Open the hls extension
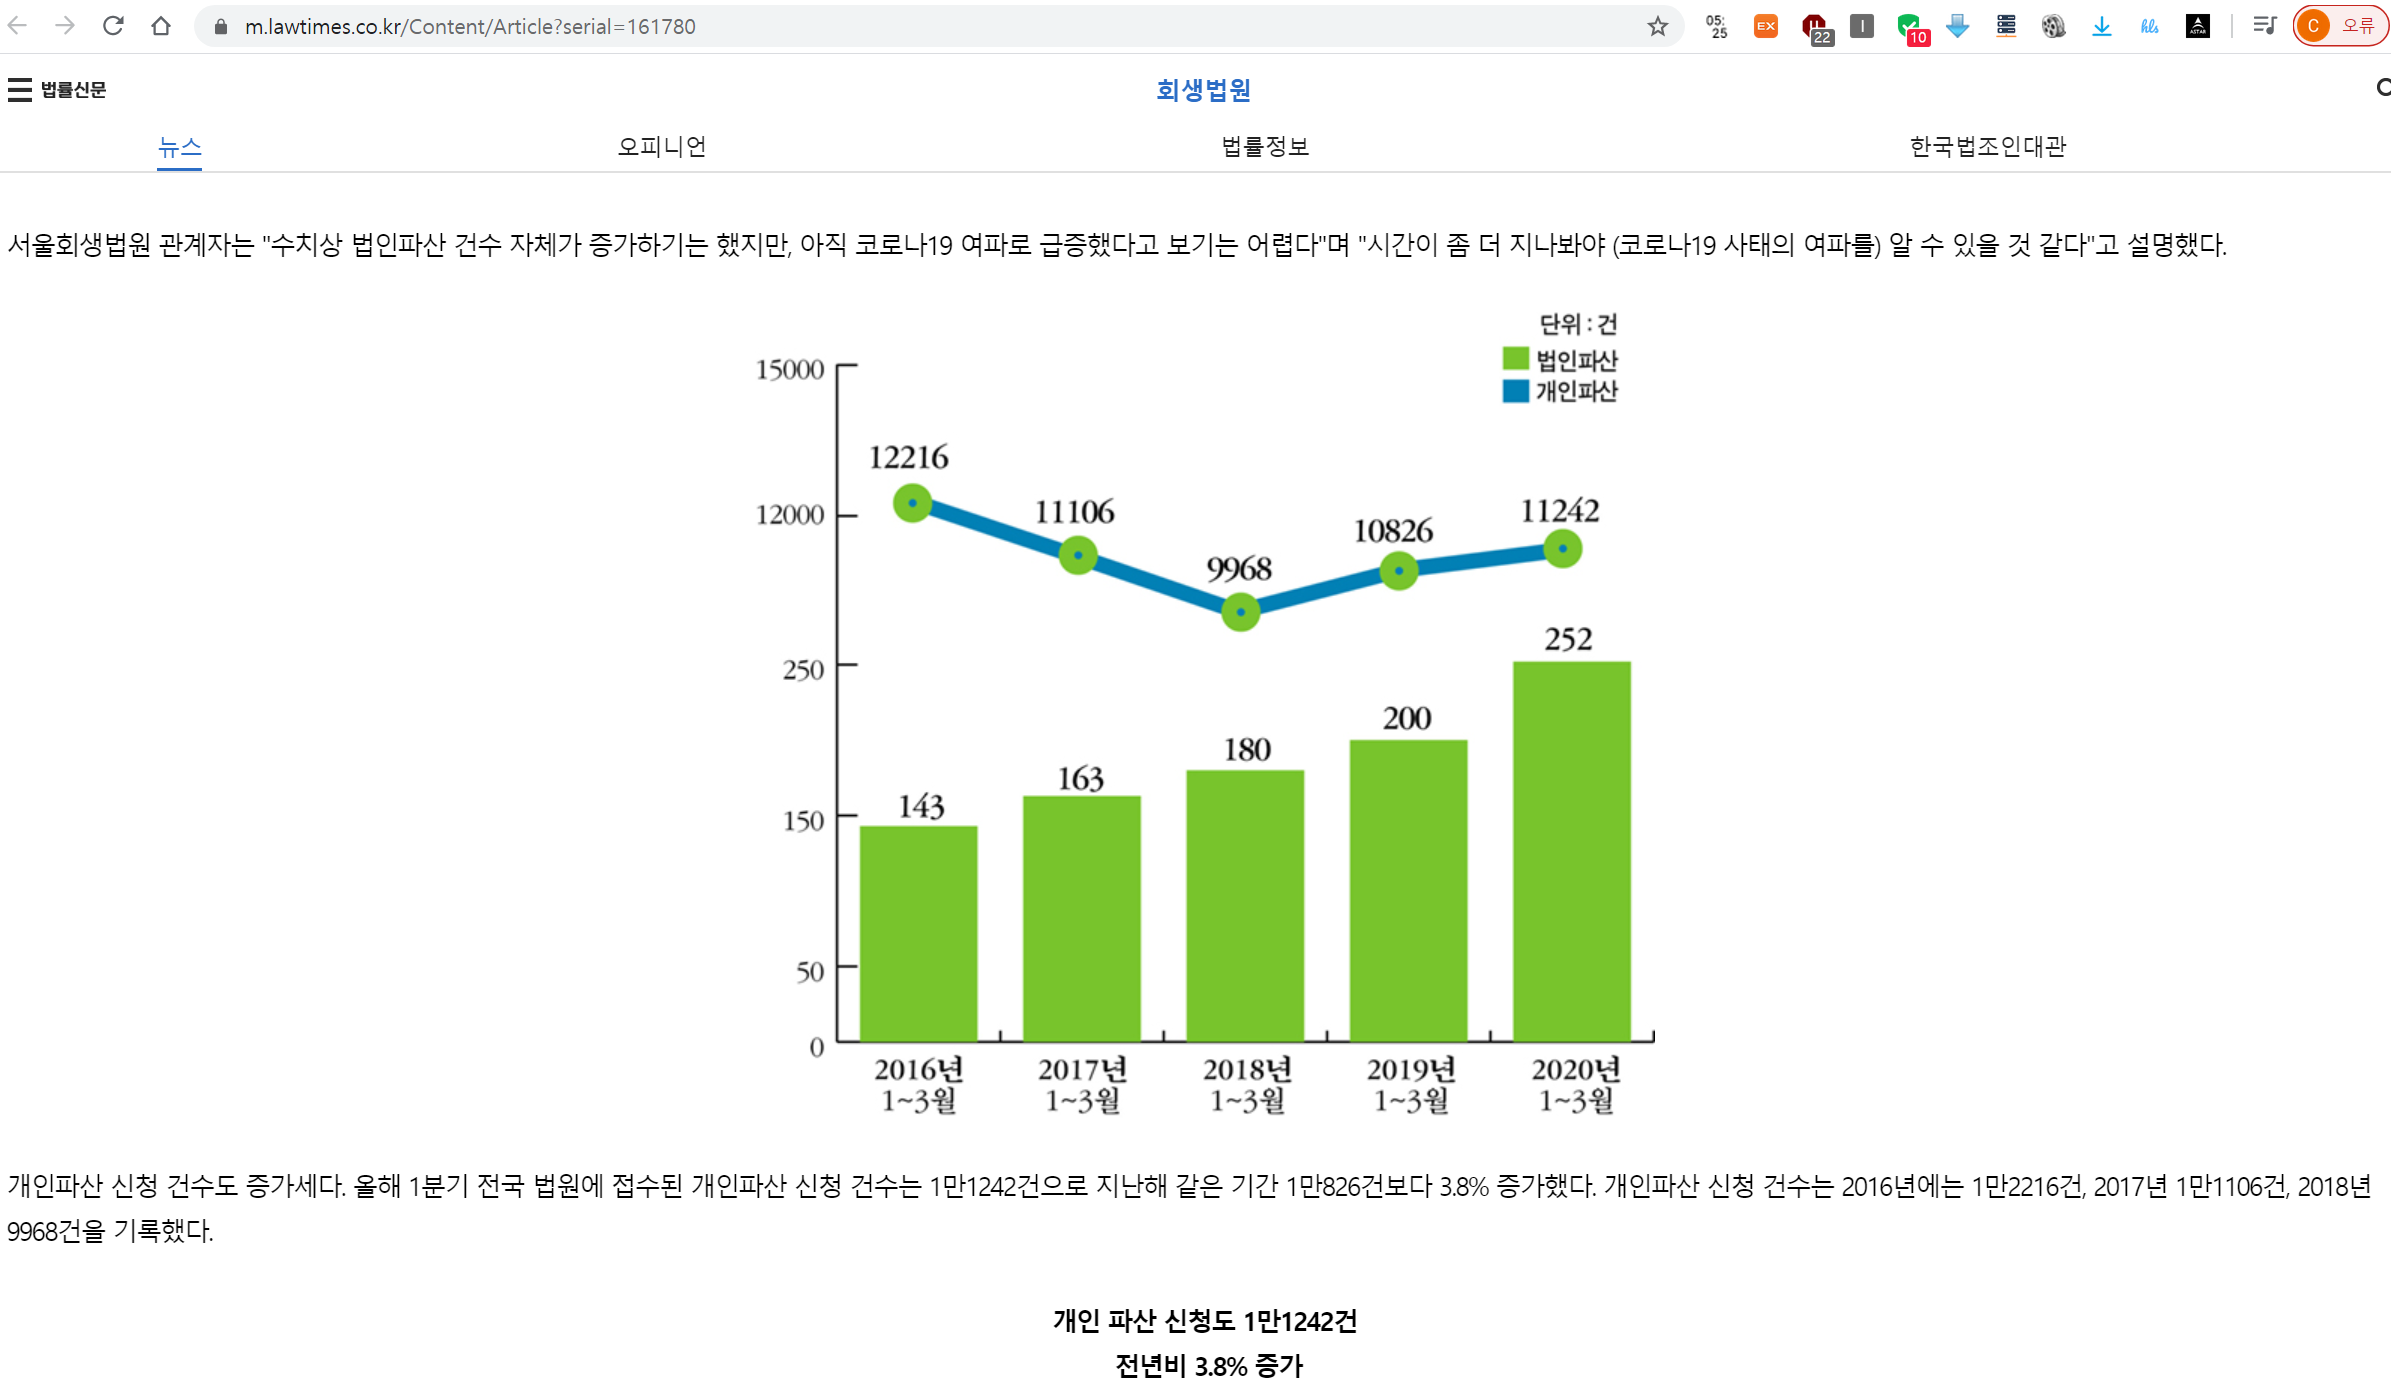The image size is (2391, 1385). click(2149, 27)
